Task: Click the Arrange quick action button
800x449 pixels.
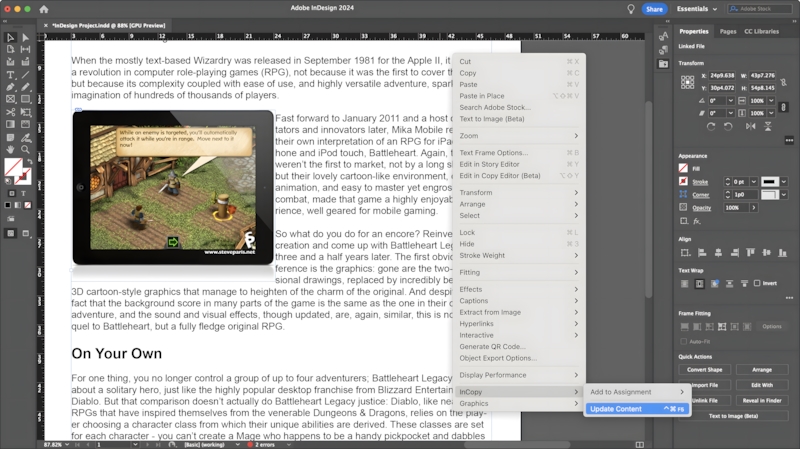Action: click(x=762, y=369)
